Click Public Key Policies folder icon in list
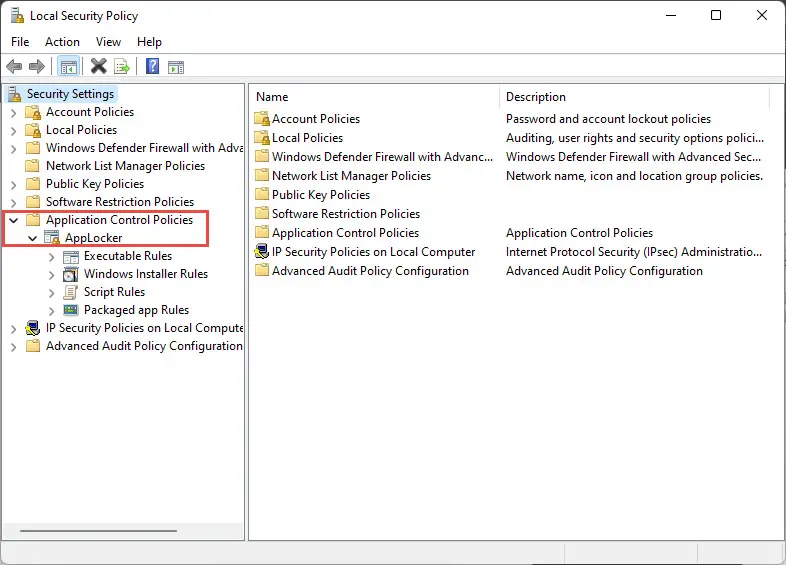Viewport: 786px width, 565px height. pos(262,195)
